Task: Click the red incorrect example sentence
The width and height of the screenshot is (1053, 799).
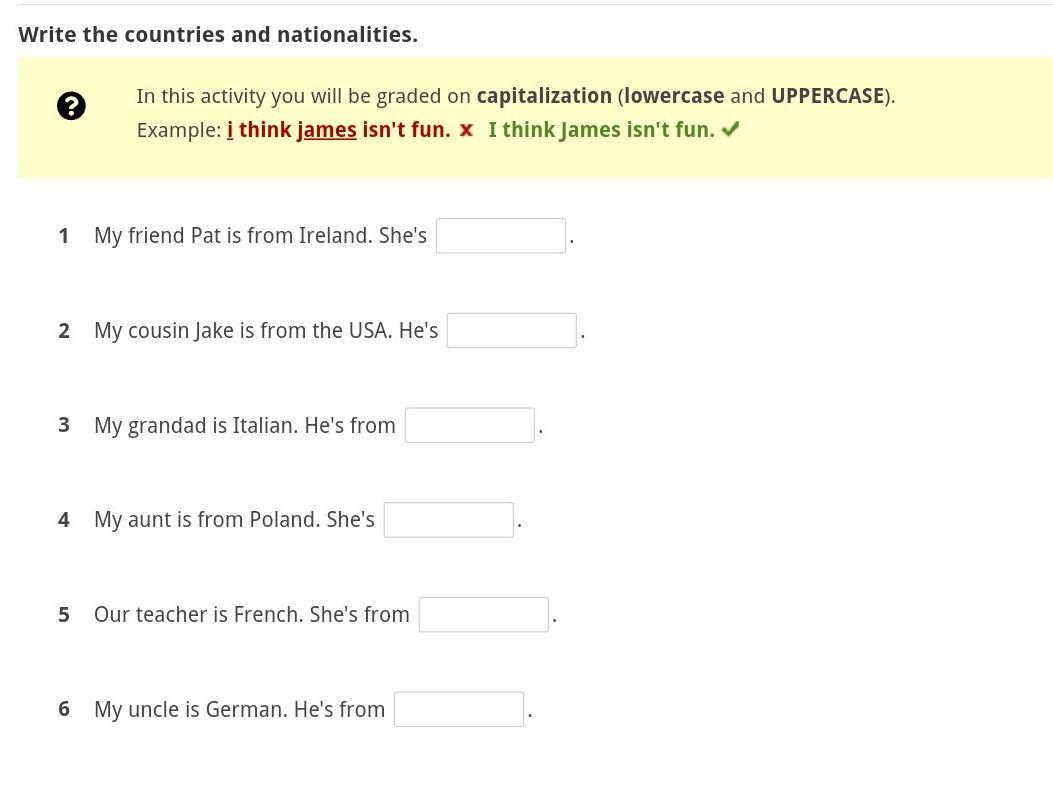Action: (x=340, y=130)
